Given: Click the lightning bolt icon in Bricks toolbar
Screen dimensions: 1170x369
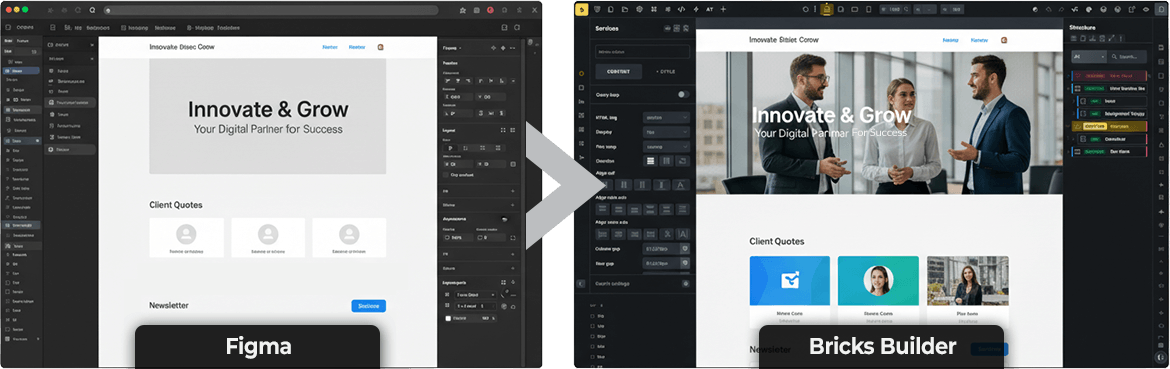Looking at the screenshot, I should pos(695,10).
